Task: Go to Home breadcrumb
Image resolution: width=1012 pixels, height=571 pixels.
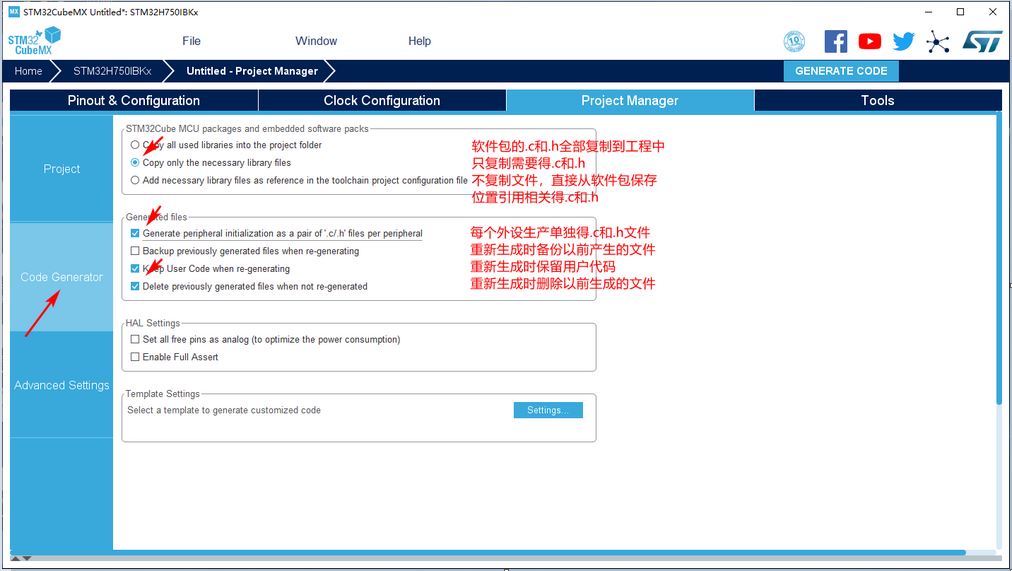Action: (28, 71)
